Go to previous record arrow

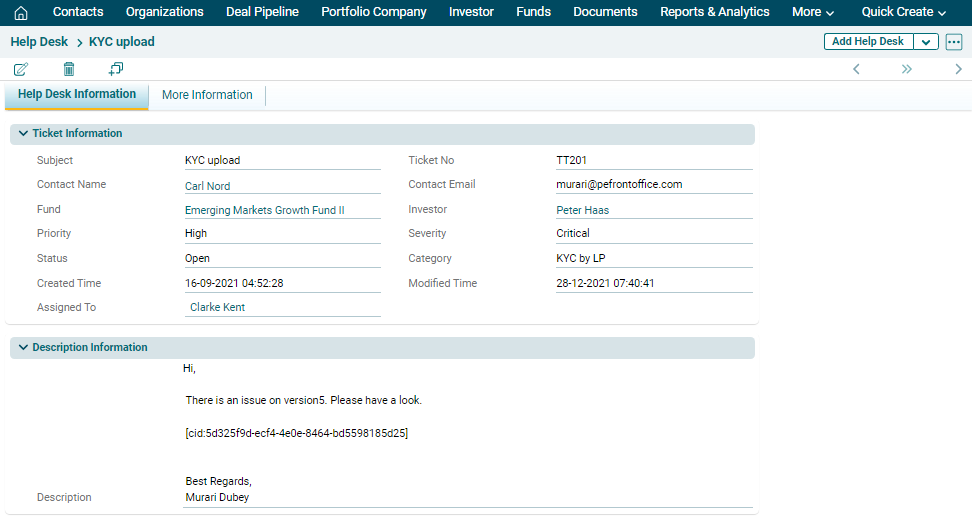(x=856, y=69)
